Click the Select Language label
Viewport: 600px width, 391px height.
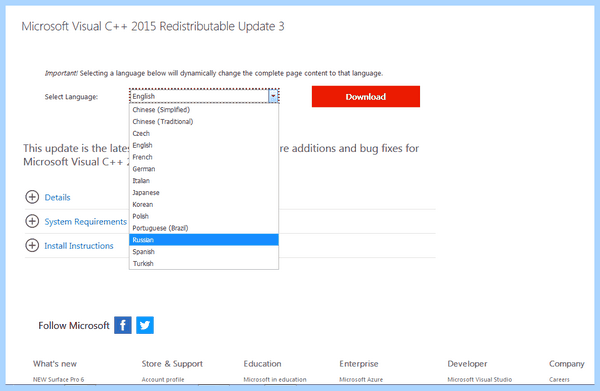pyautogui.click(x=71, y=97)
